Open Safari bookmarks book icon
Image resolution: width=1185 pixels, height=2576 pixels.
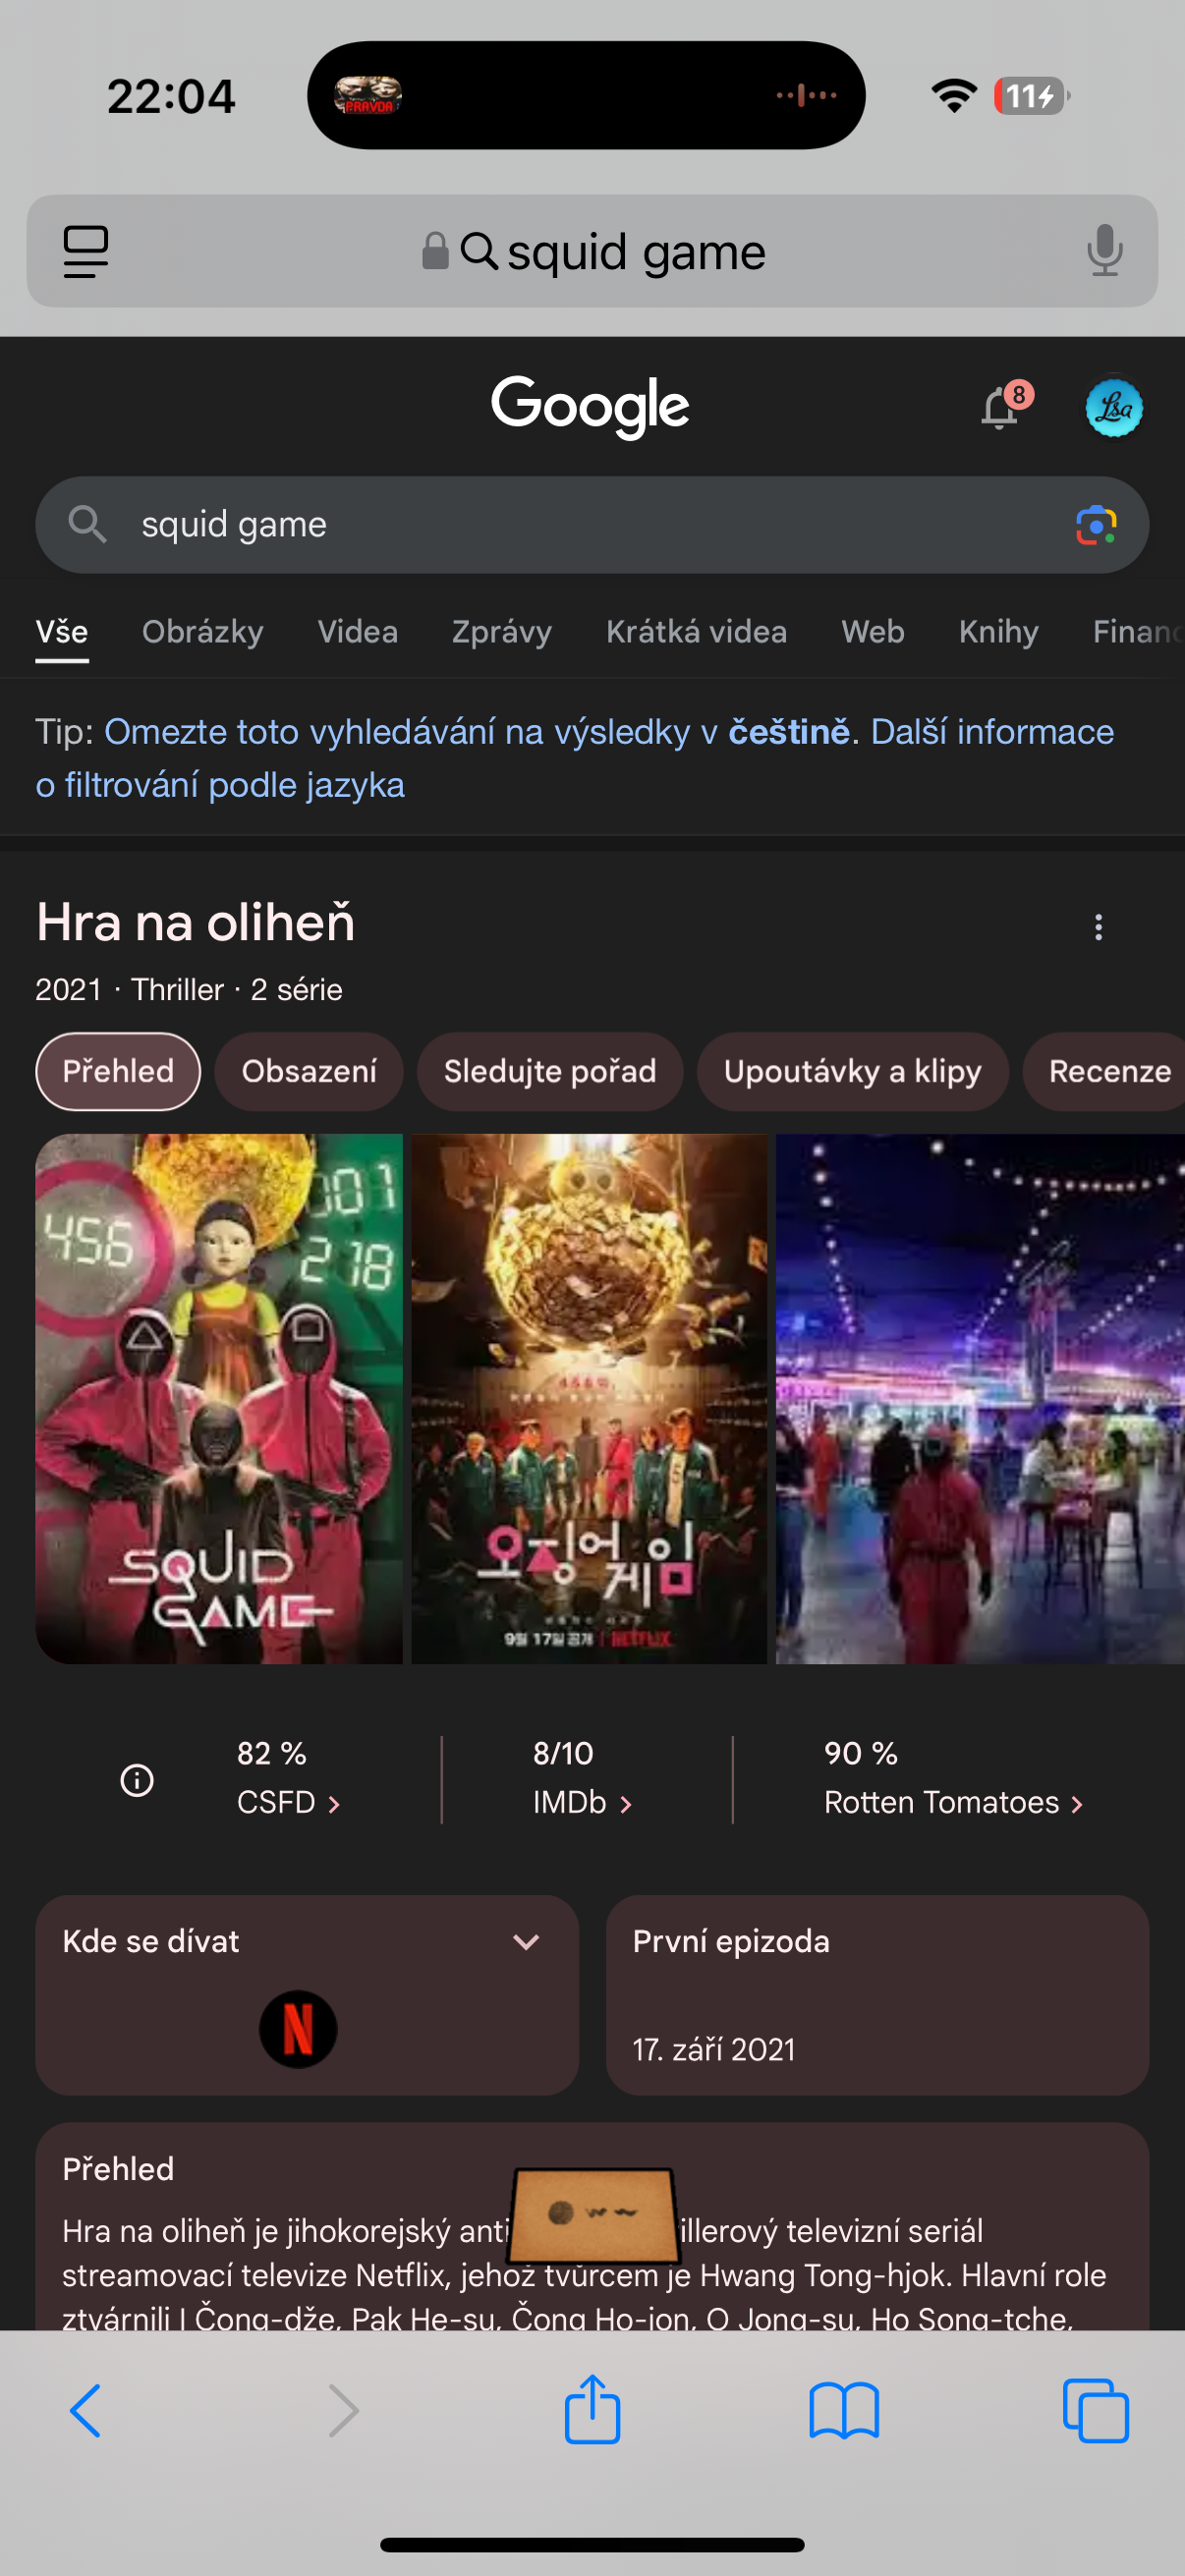844,2411
